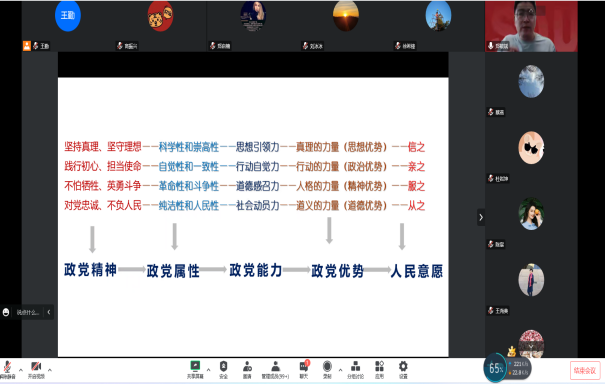Click the red End Meeting button

585,370
